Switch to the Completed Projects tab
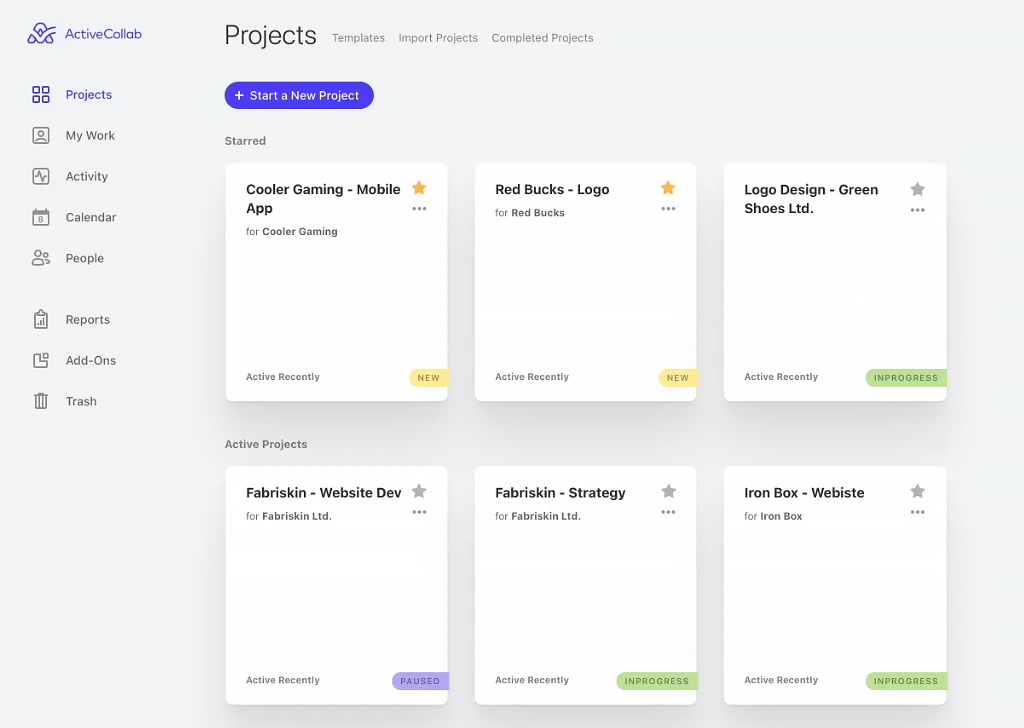The height and width of the screenshot is (728, 1024). pos(542,38)
